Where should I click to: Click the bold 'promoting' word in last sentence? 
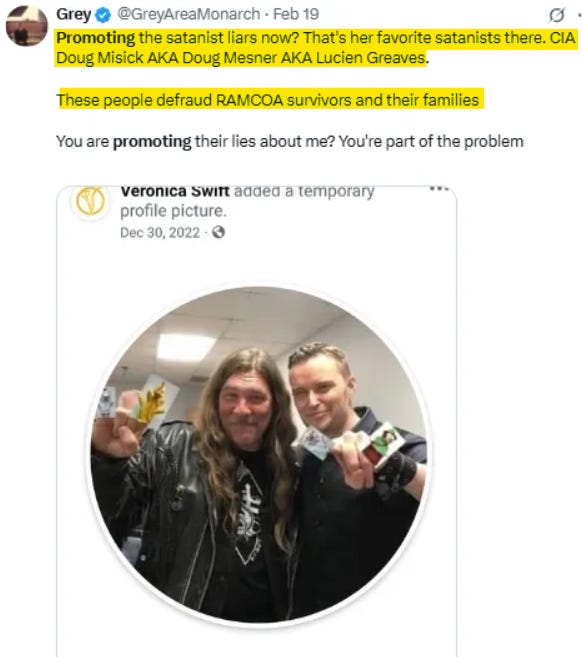pyautogui.click(x=152, y=142)
